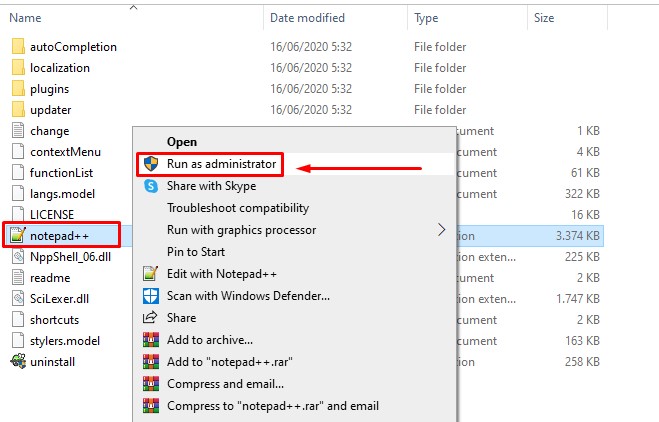Viewport: 659px width, 422px height.
Task: Click the autoCompletion folder icon
Action: coord(18,46)
